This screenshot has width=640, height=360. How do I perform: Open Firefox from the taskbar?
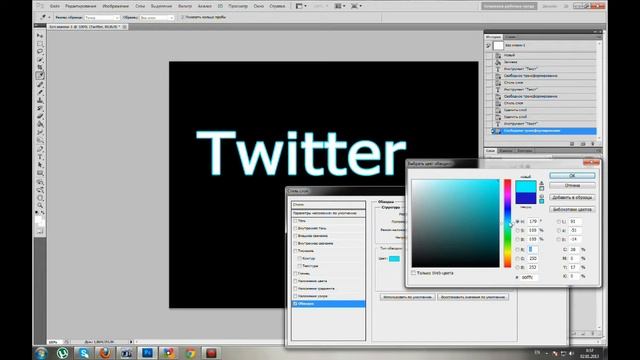[105, 353]
